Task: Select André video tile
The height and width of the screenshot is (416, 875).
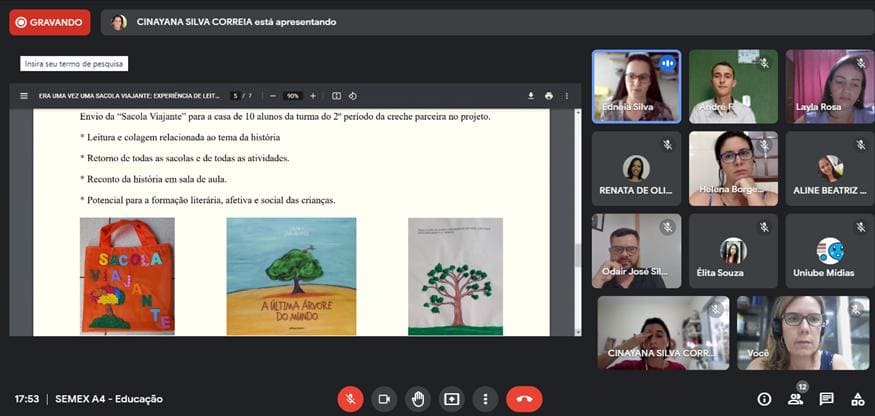Action: click(733, 87)
